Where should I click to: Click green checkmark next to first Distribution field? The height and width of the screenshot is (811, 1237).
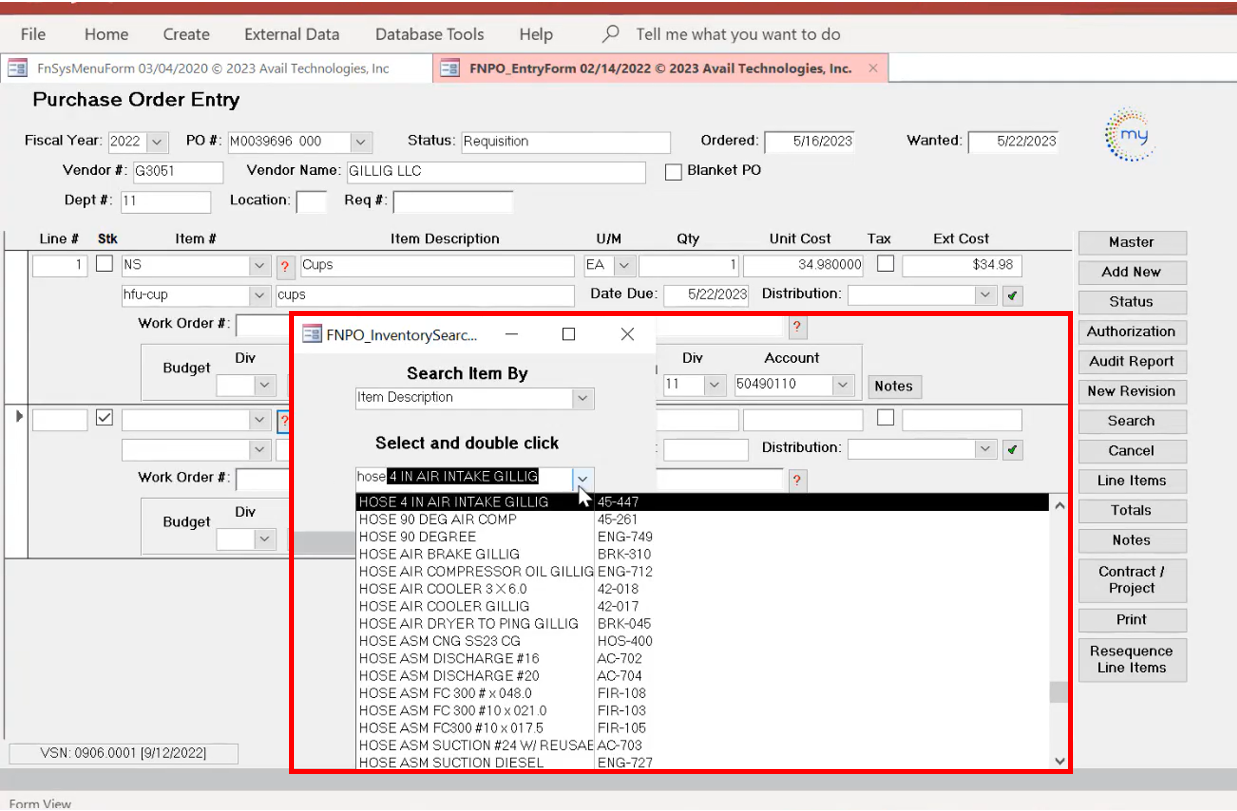coord(1013,296)
